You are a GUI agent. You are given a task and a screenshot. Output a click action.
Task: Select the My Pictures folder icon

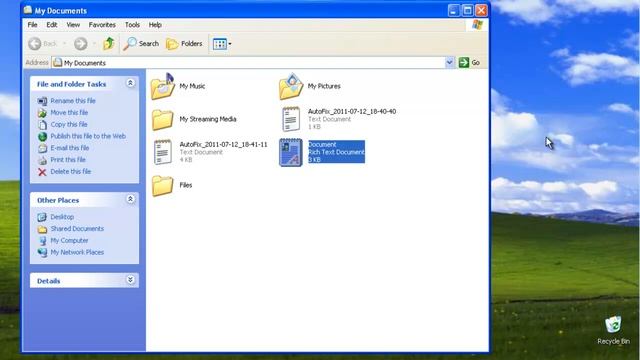(x=291, y=86)
